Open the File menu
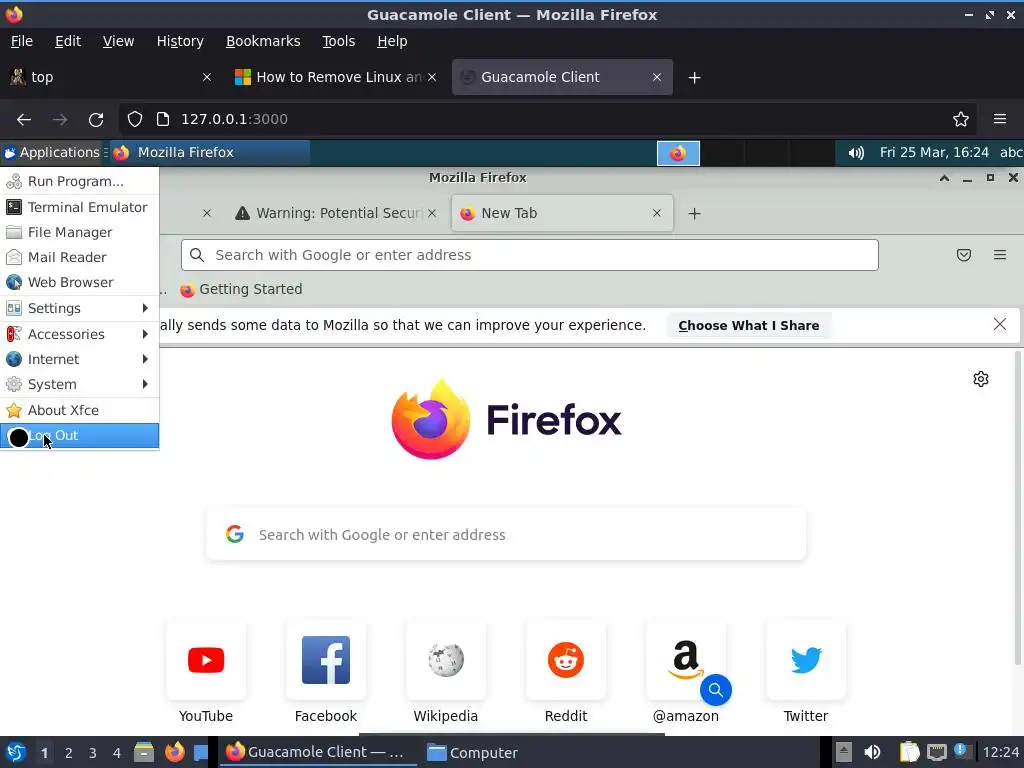This screenshot has width=1024, height=768. (x=22, y=41)
